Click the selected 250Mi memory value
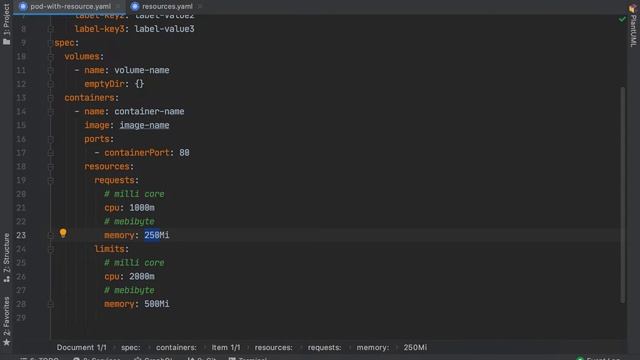Image resolution: width=640 pixels, height=360 pixels. 157,235
